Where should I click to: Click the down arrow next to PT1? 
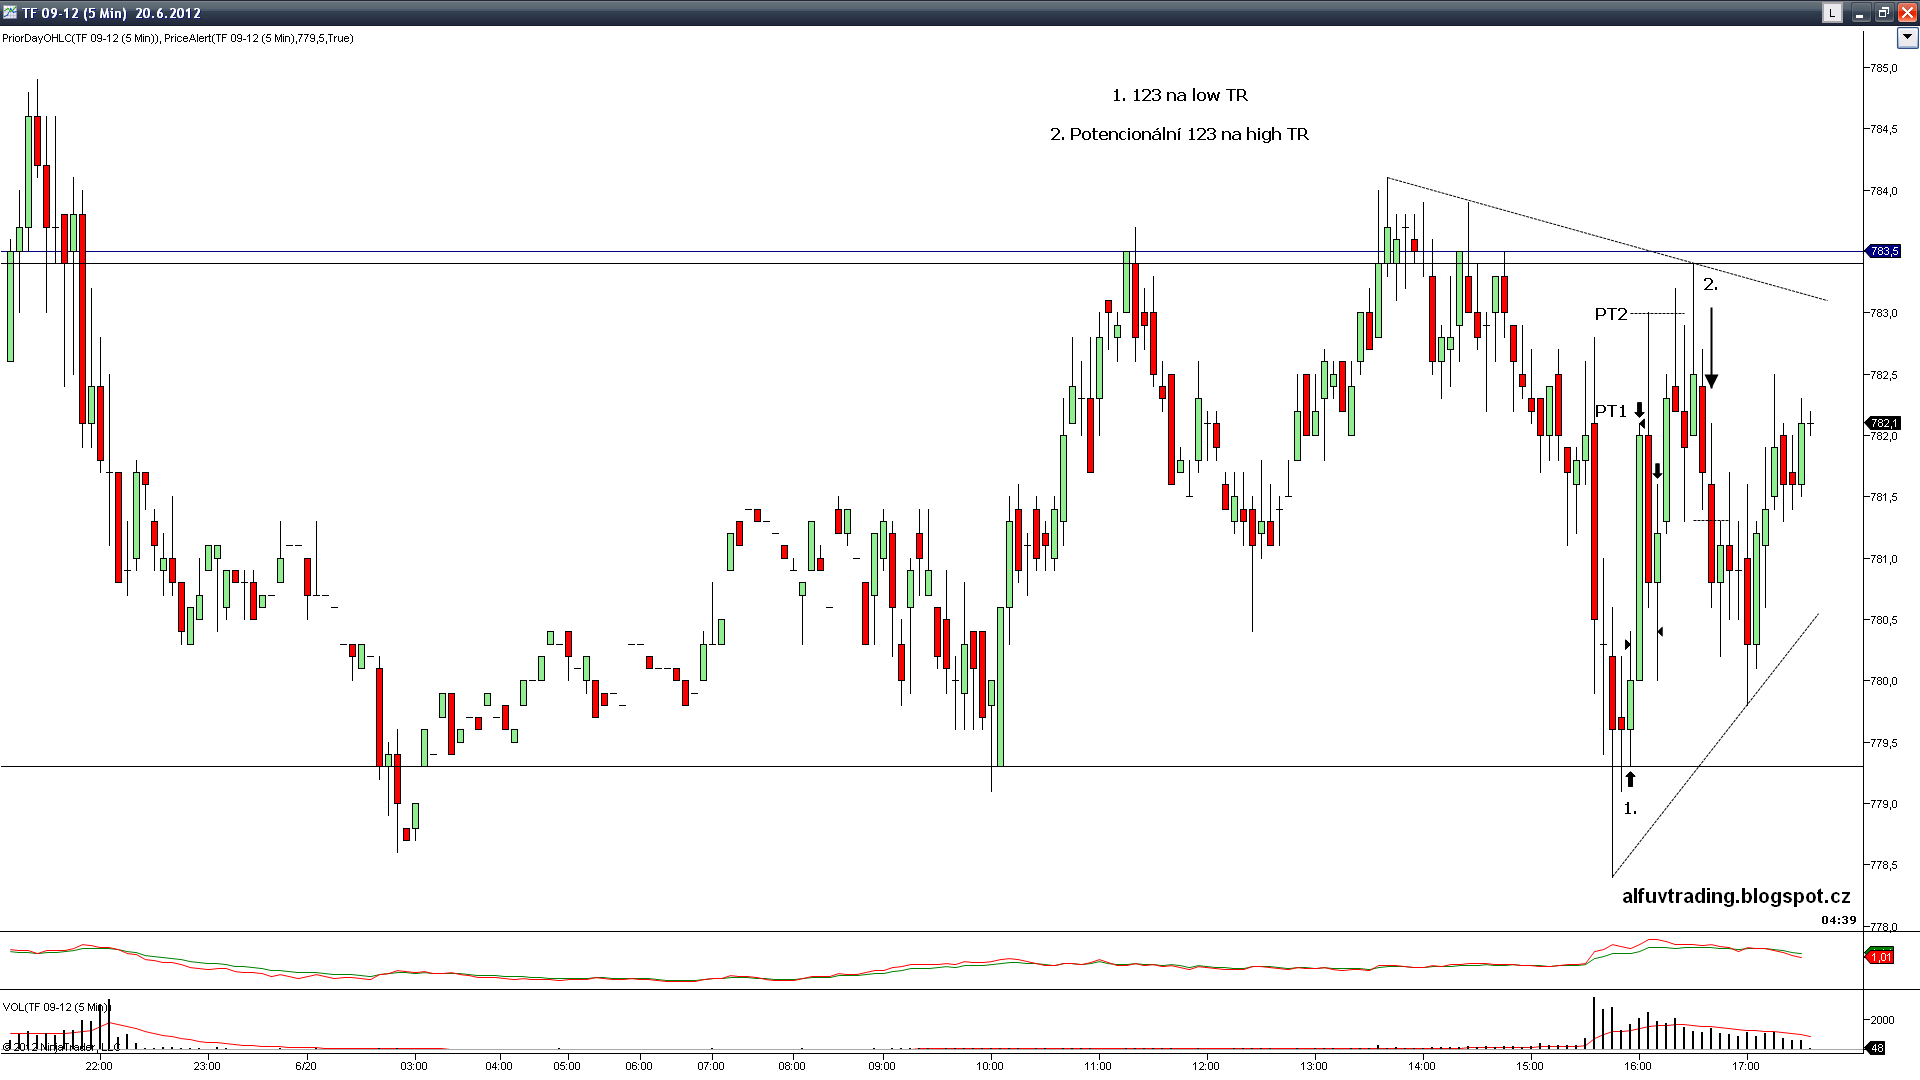click(x=1639, y=410)
